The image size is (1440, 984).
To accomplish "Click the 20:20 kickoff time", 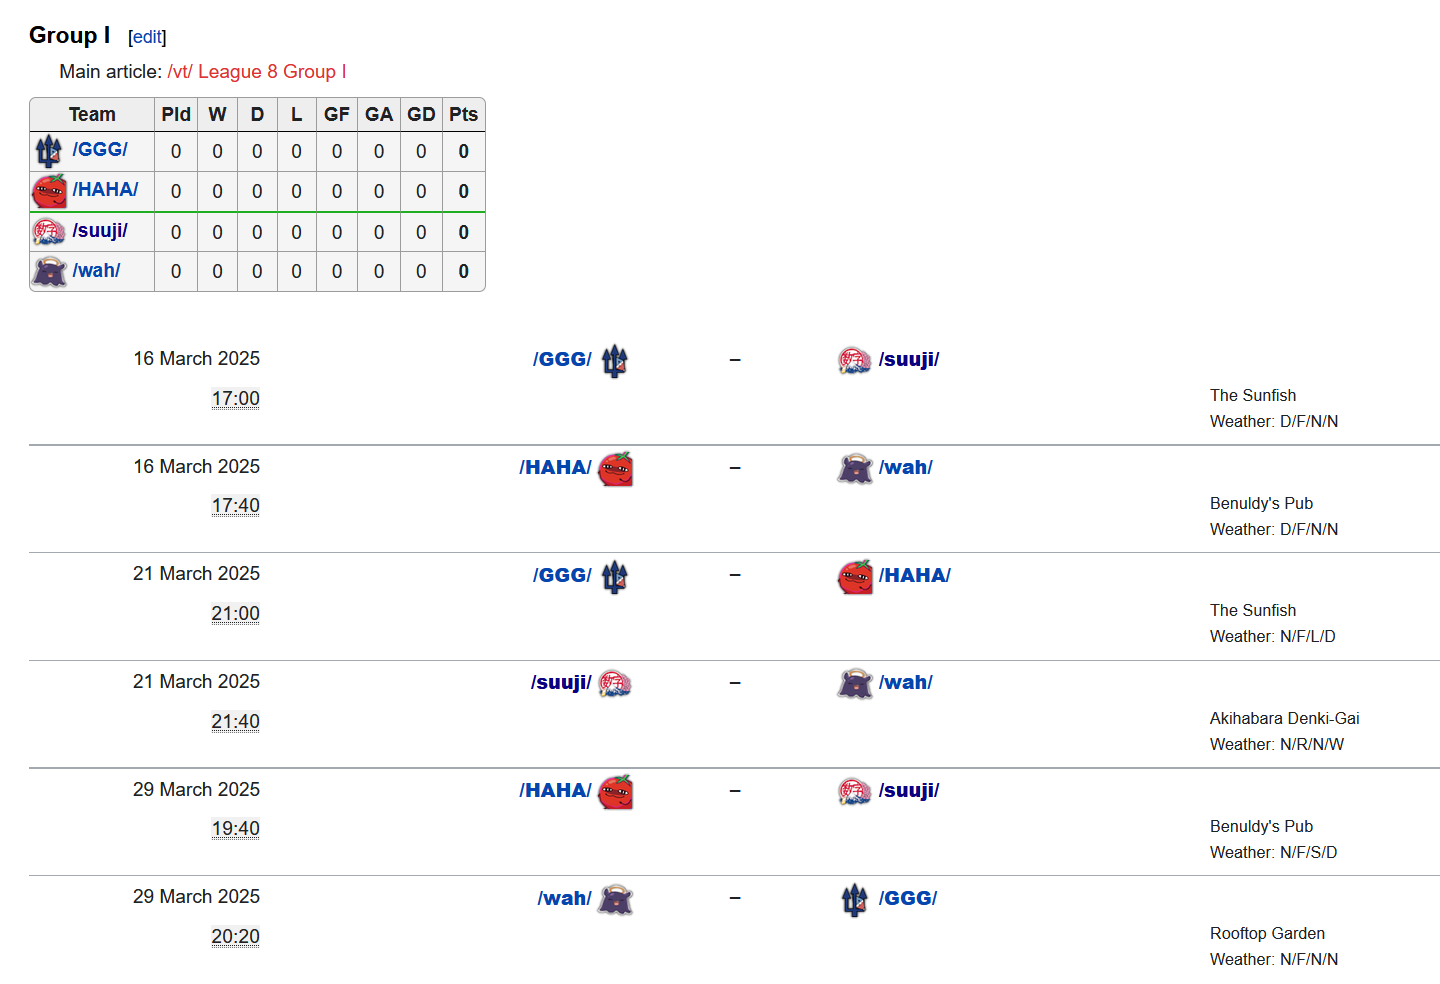I will [x=235, y=936].
